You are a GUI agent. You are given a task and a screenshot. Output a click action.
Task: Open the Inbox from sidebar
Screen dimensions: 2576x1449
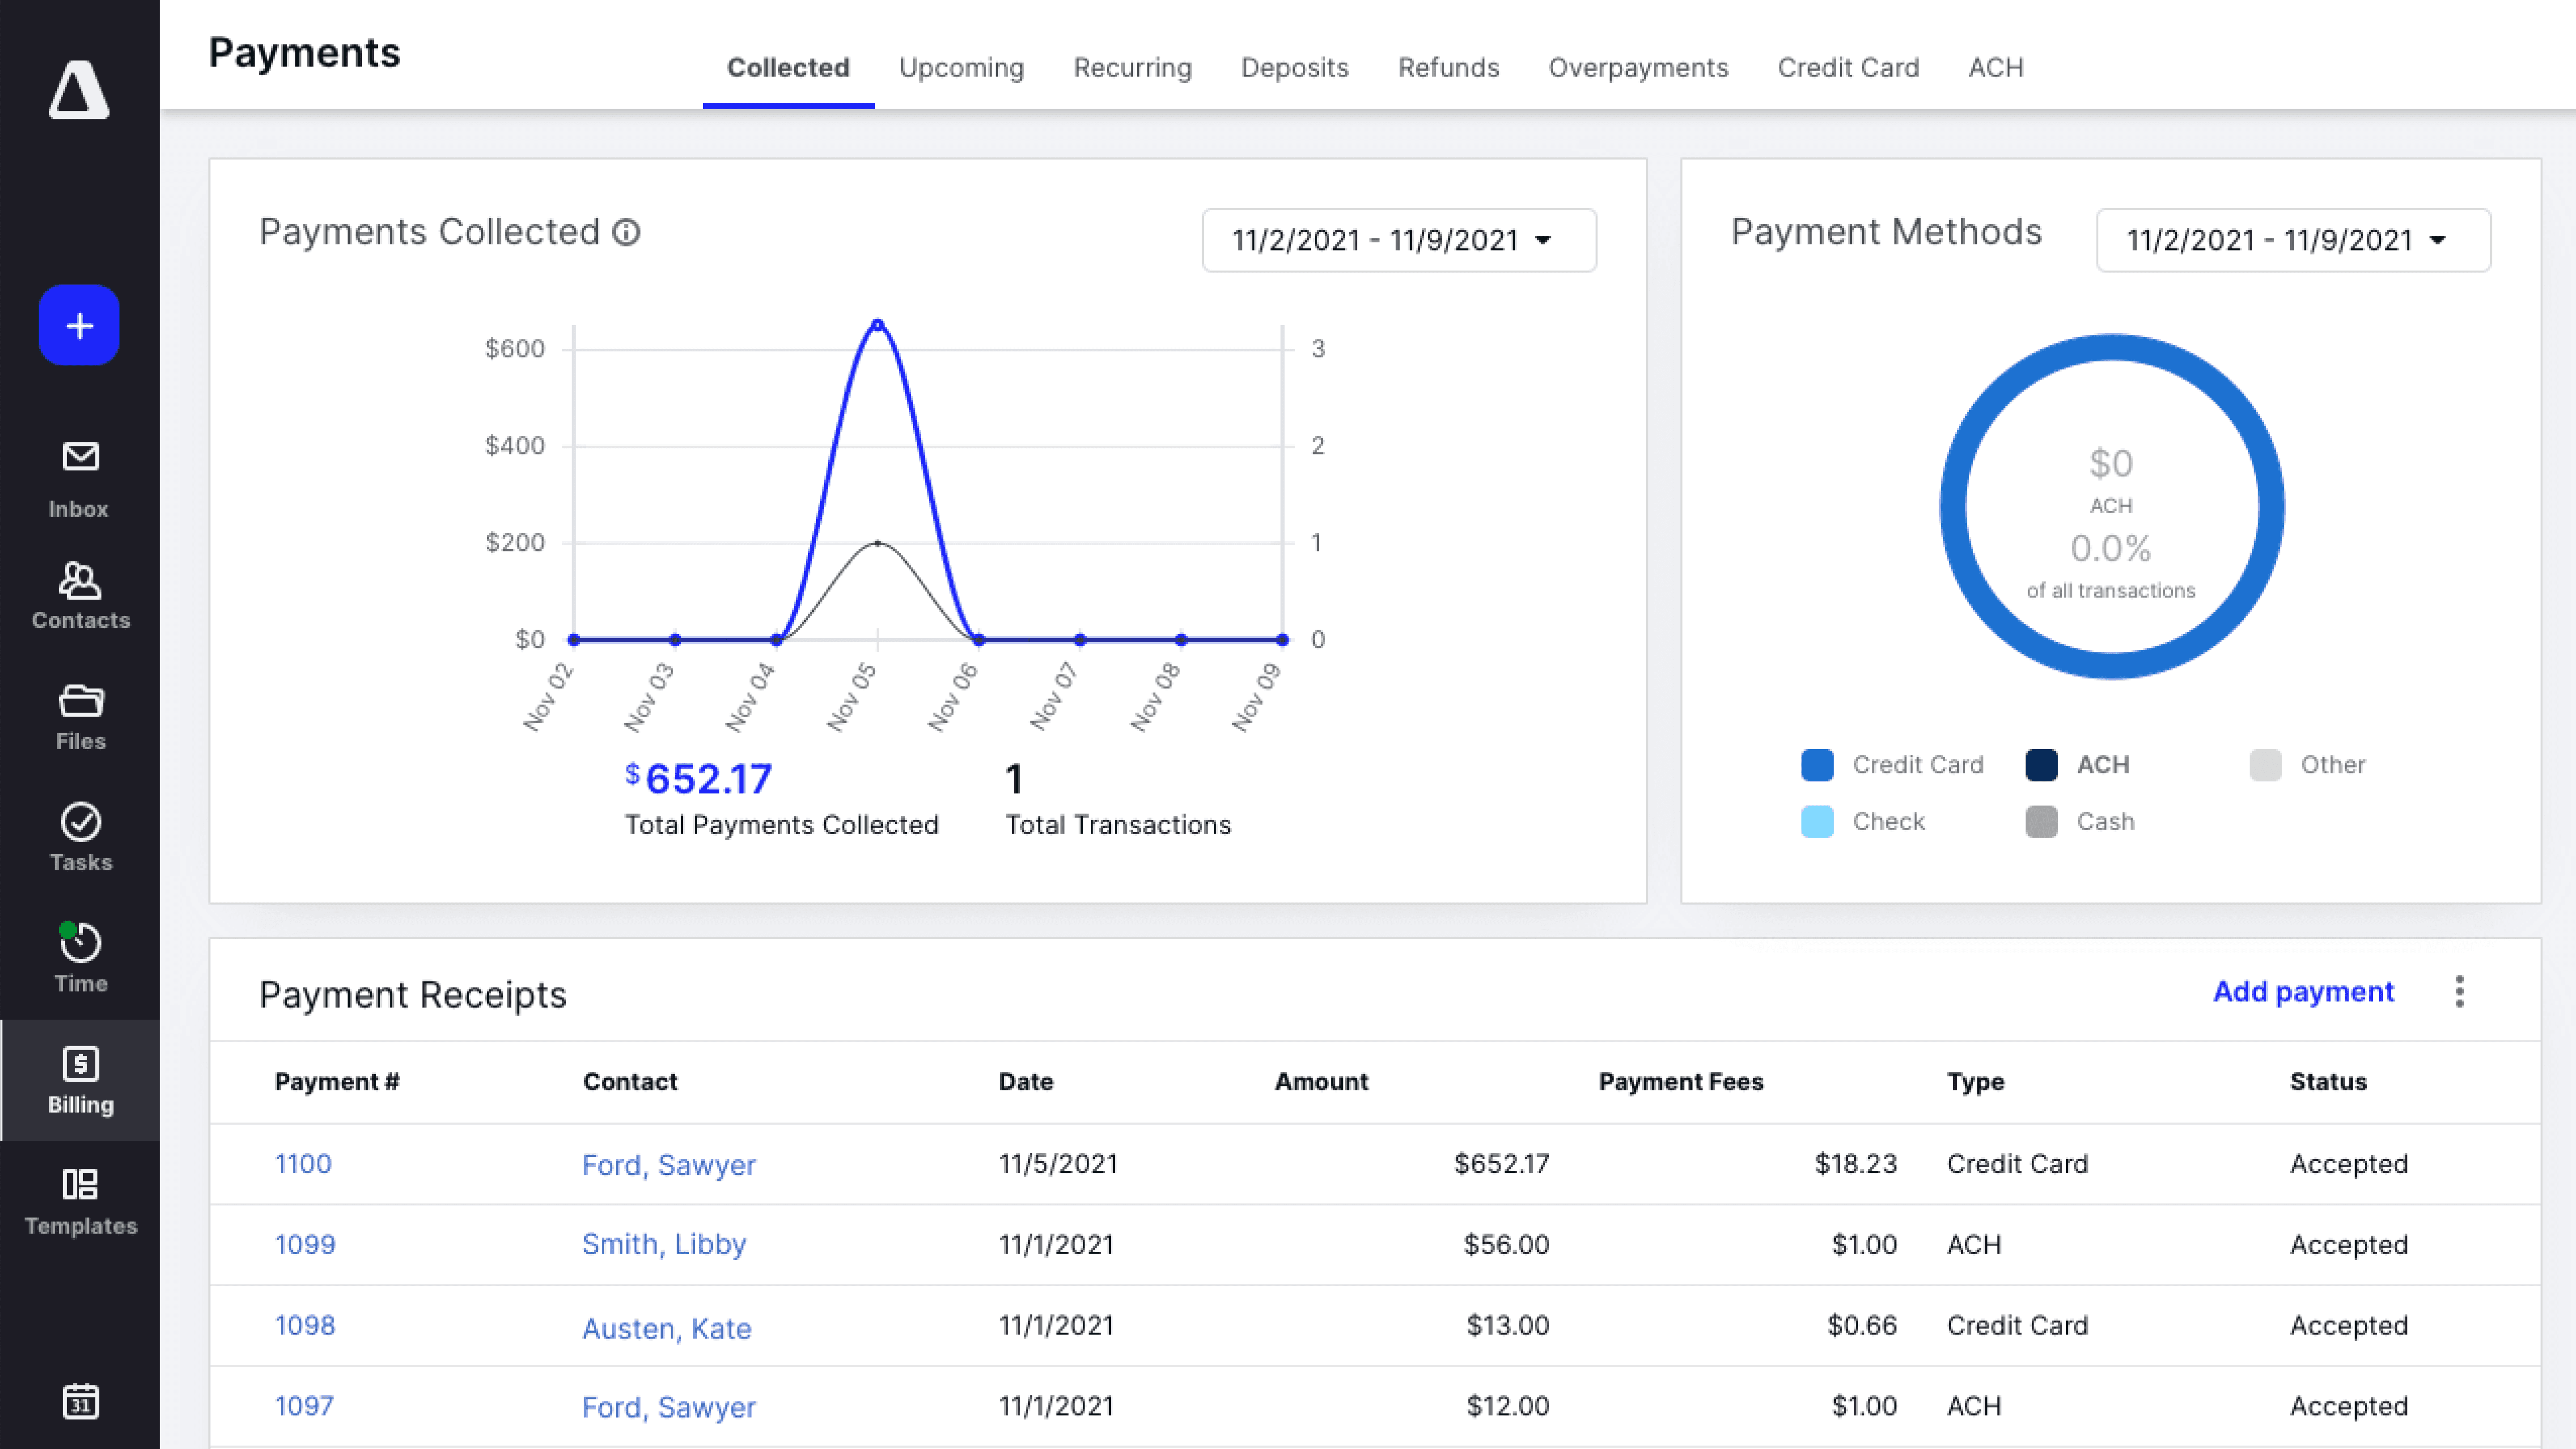(79, 480)
